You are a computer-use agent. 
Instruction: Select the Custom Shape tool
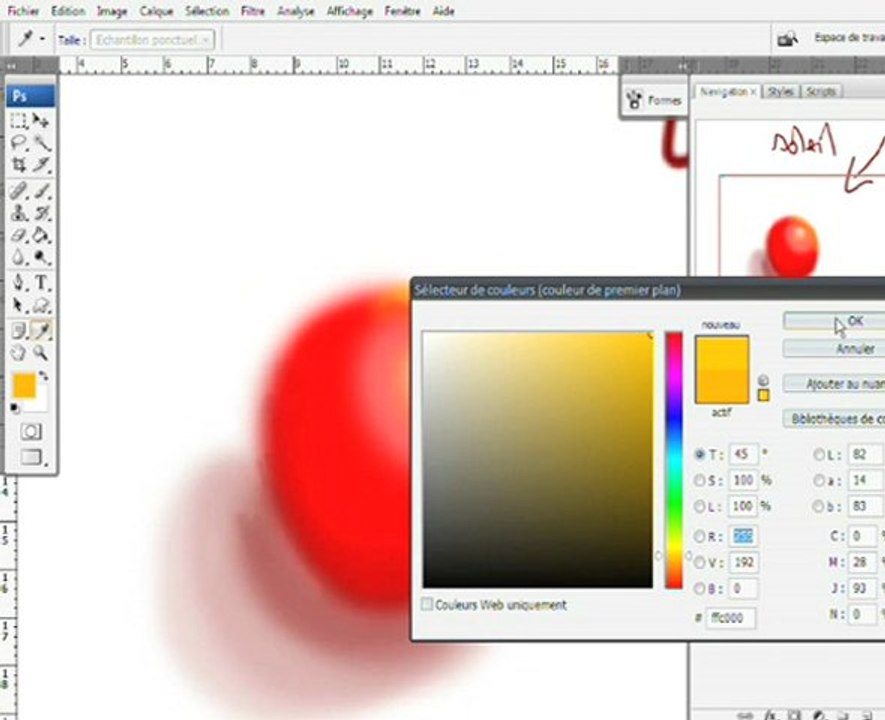pyautogui.click(x=41, y=305)
